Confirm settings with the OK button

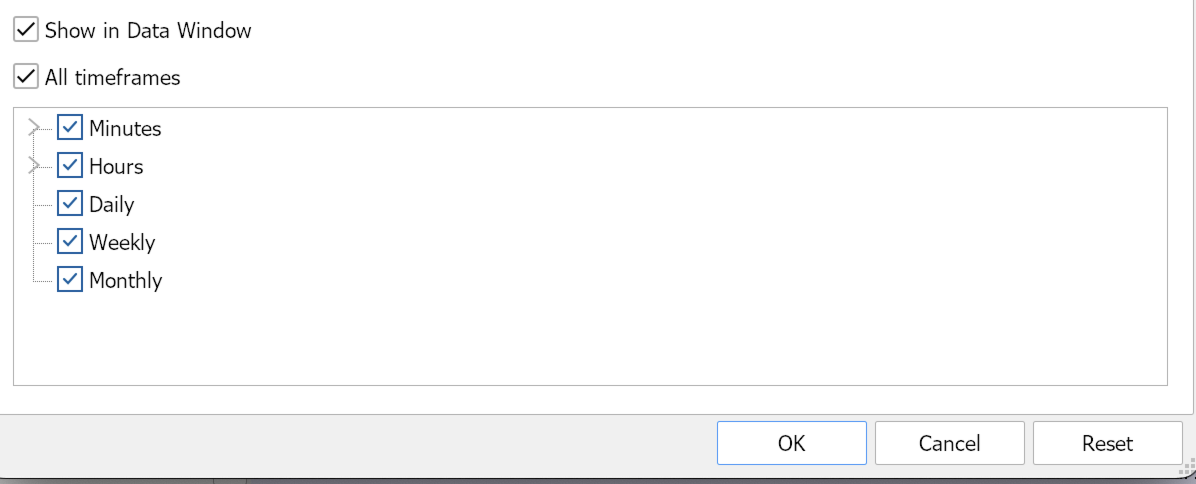pos(791,443)
